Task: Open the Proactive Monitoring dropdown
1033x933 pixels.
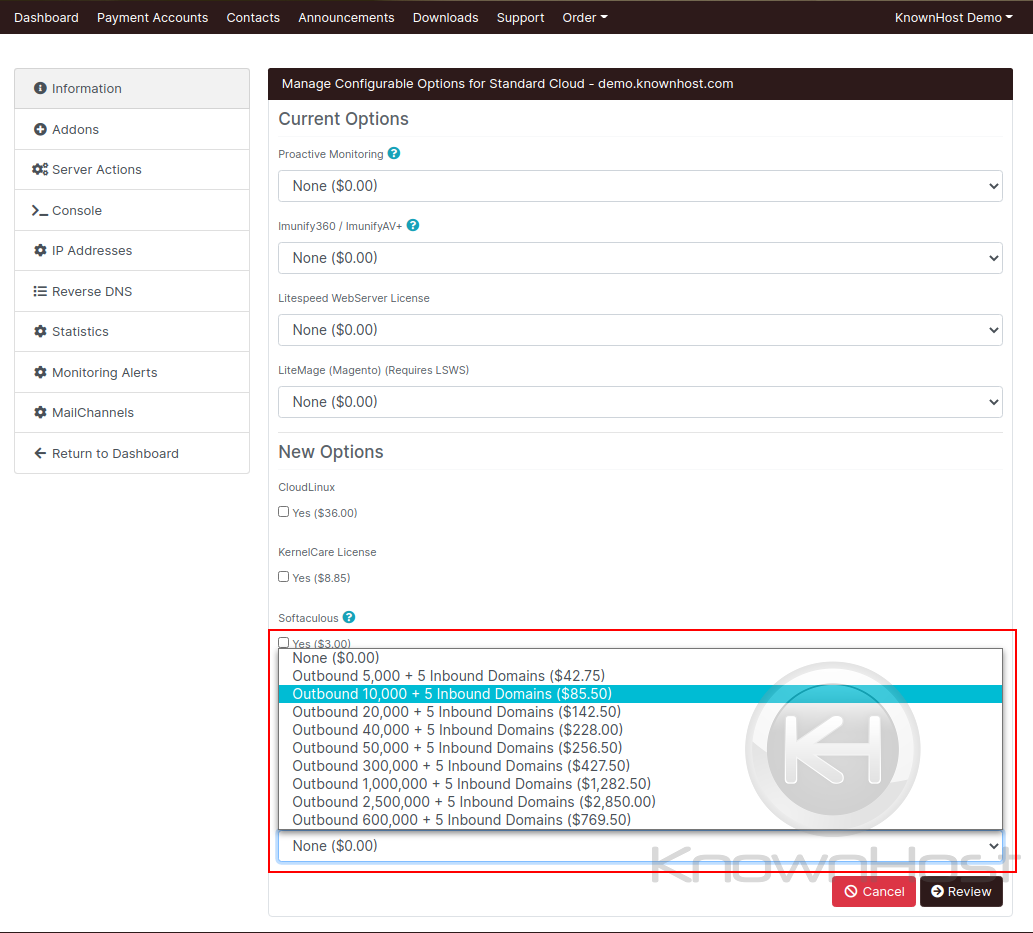Action: 640,186
